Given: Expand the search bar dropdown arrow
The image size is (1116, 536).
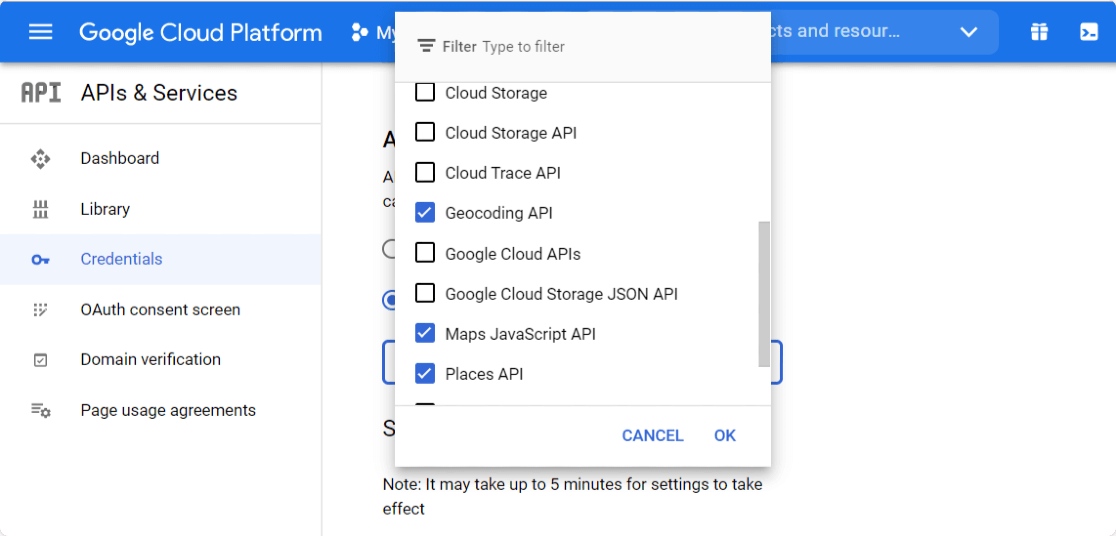Looking at the screenshot, I should pos(968,32).
